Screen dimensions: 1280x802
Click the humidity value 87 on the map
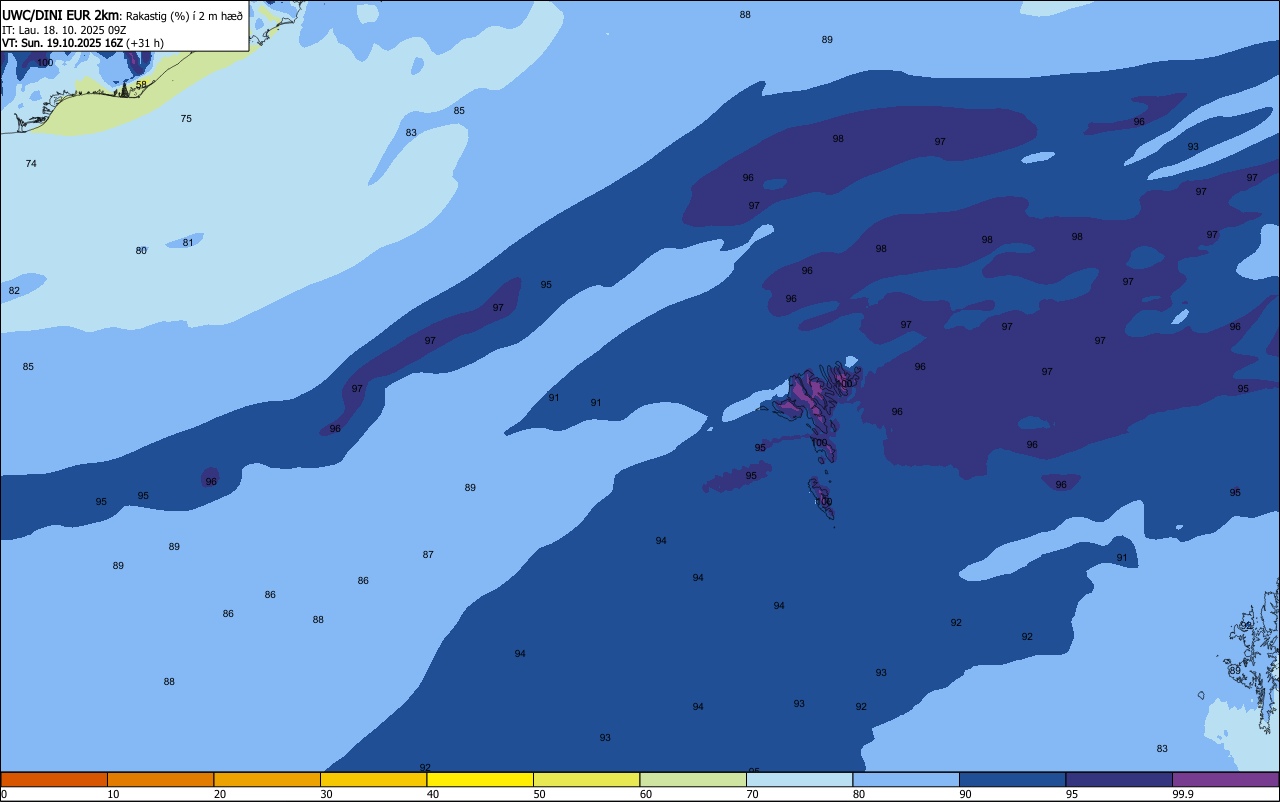pyautogui.click(x=428, y=555)
